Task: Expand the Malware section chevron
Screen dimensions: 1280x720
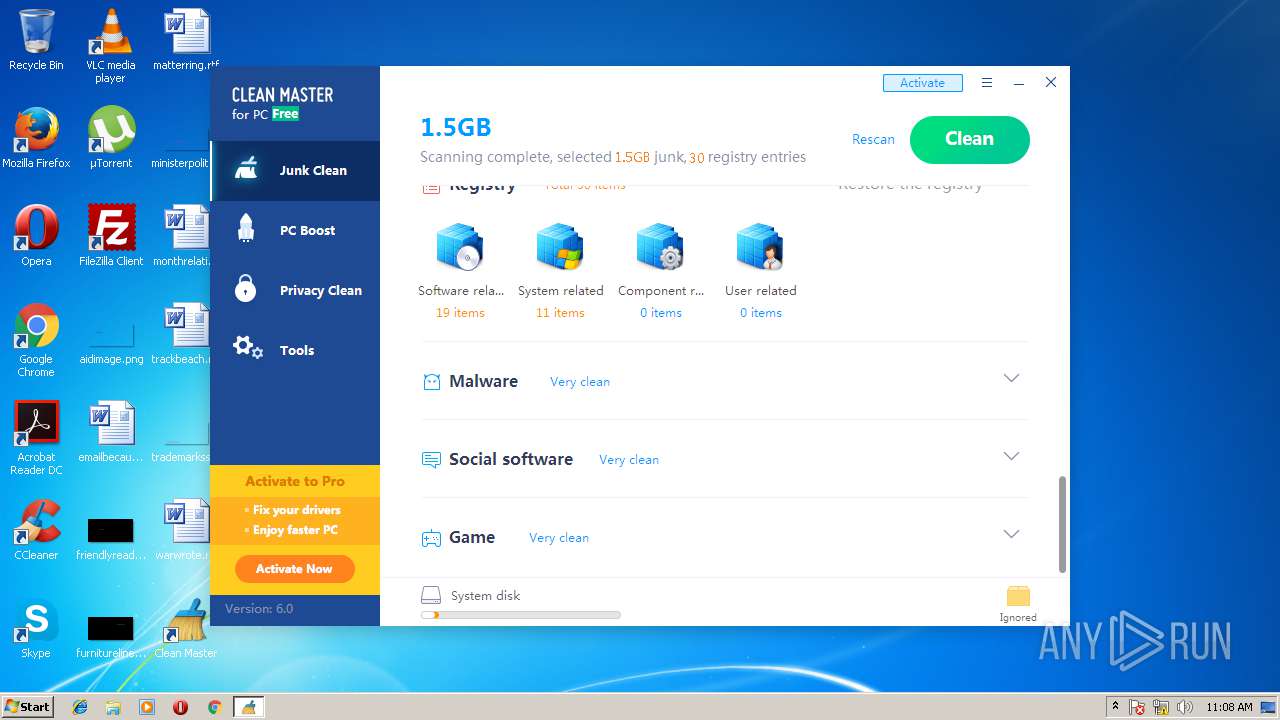Action: click(1011, 378)
